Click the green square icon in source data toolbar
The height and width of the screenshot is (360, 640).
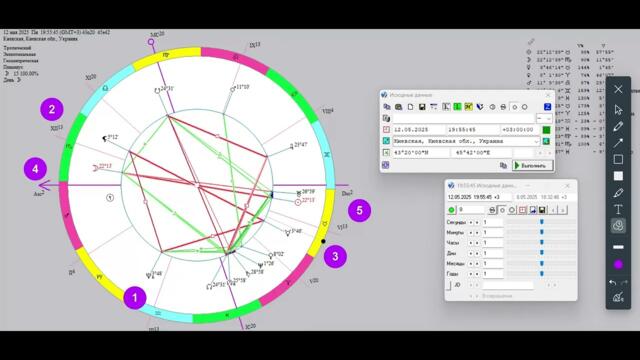coord(457,107)
